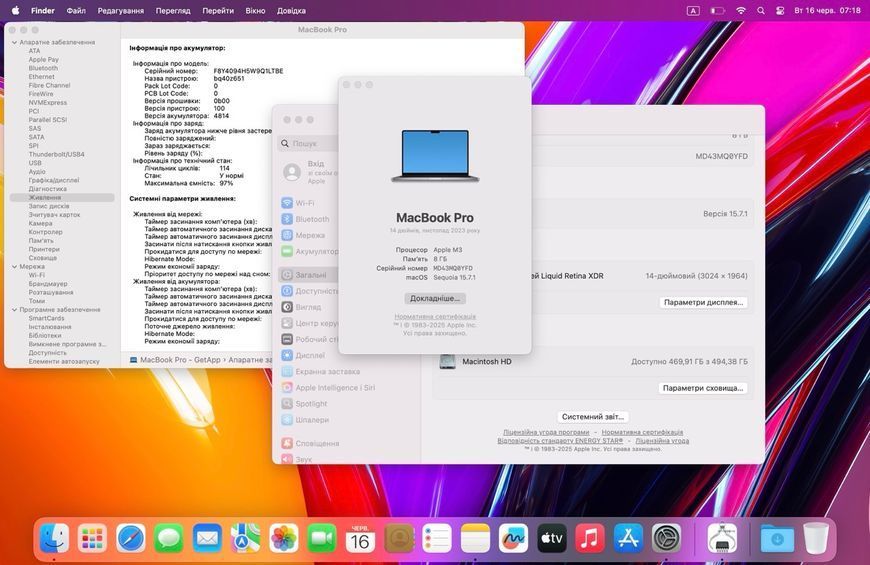
Task: Open Finder from the Dock
Action: (x=54, y=538)
